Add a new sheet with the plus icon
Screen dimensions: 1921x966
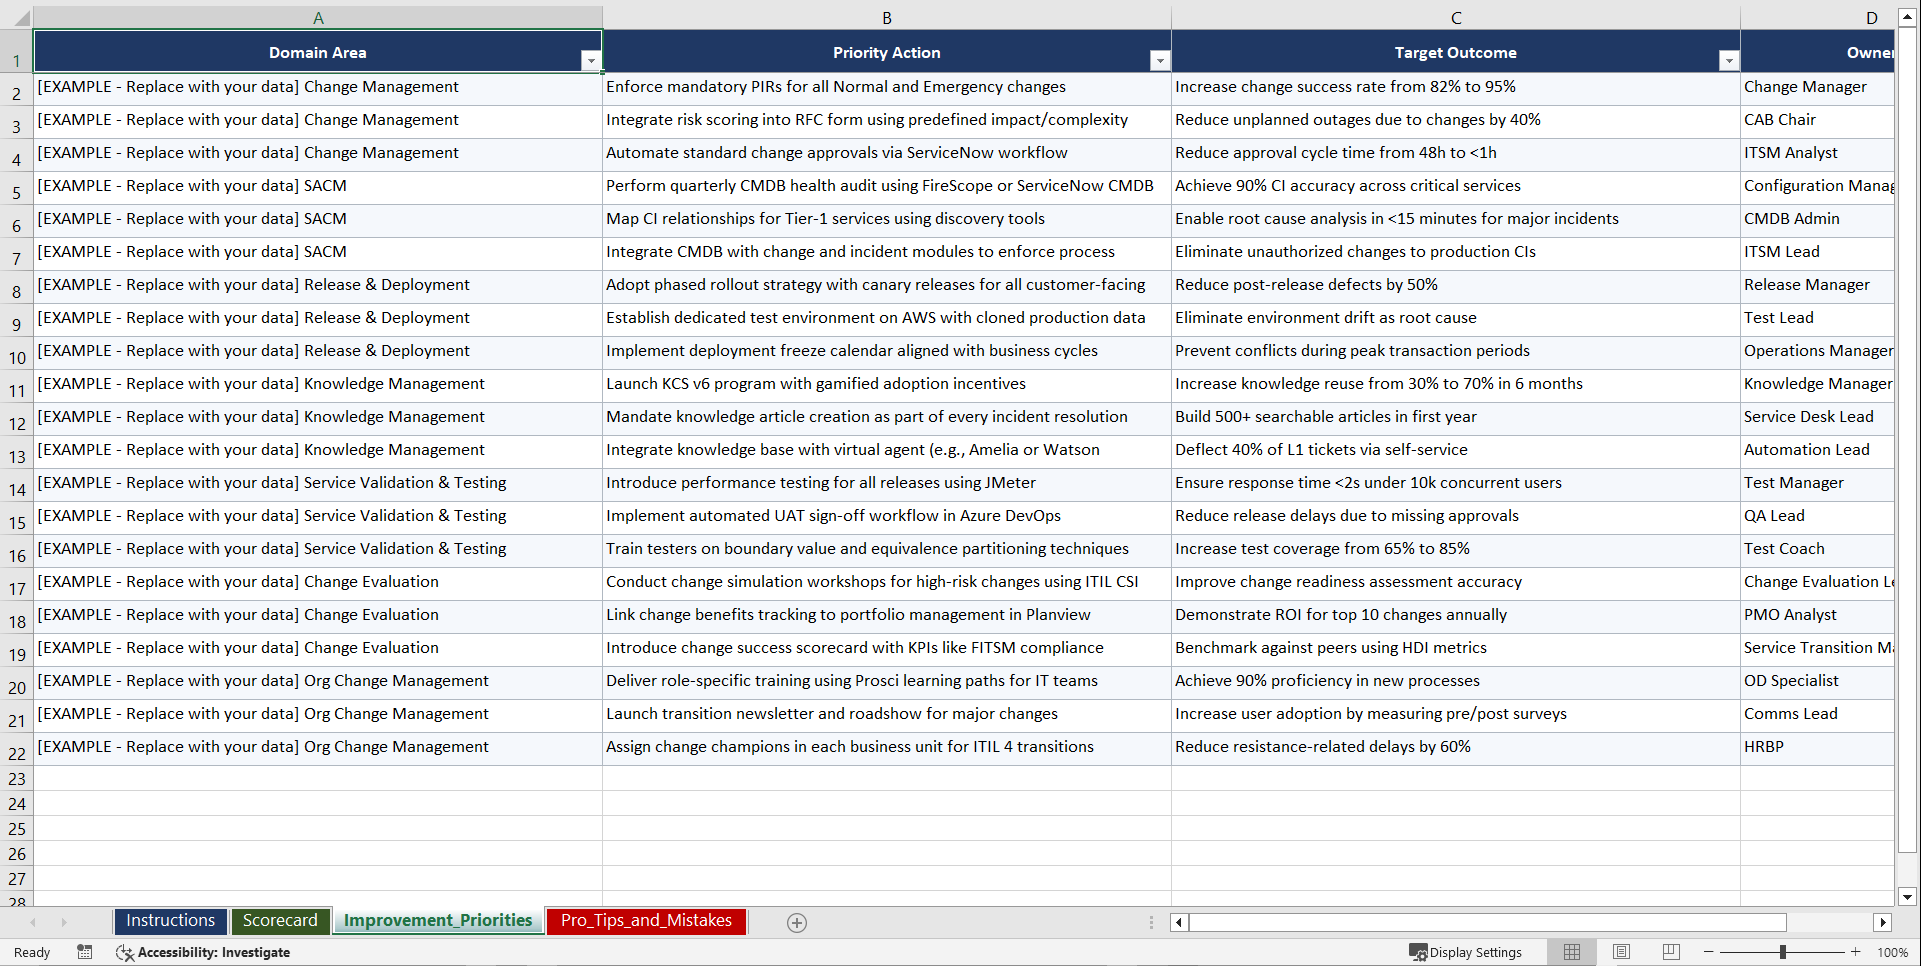pos(797,922)
